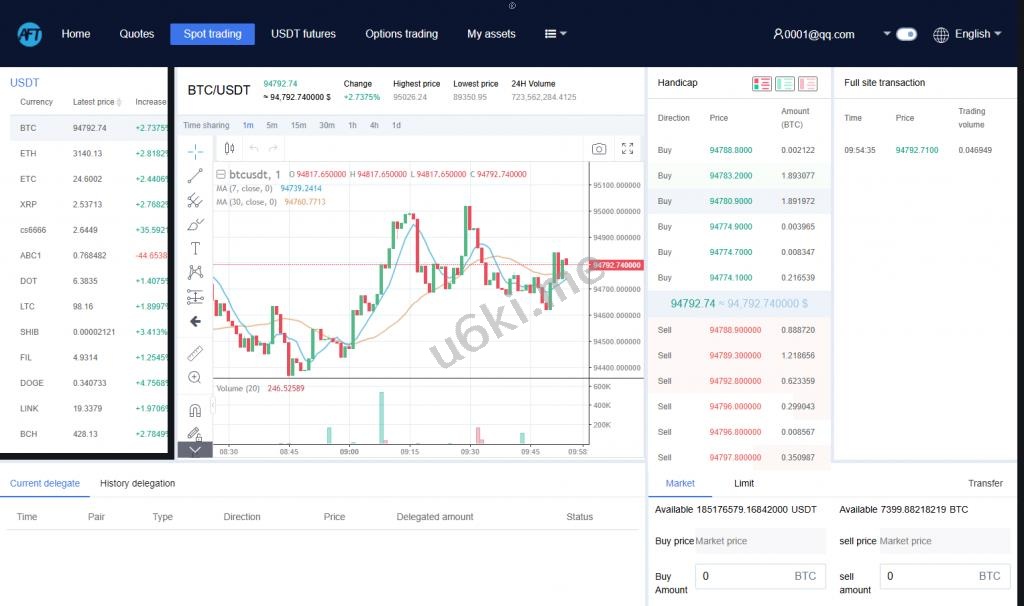1024x606 pixels.
Task: Expand the list menu in navigation bar
Action: (555, 34)
